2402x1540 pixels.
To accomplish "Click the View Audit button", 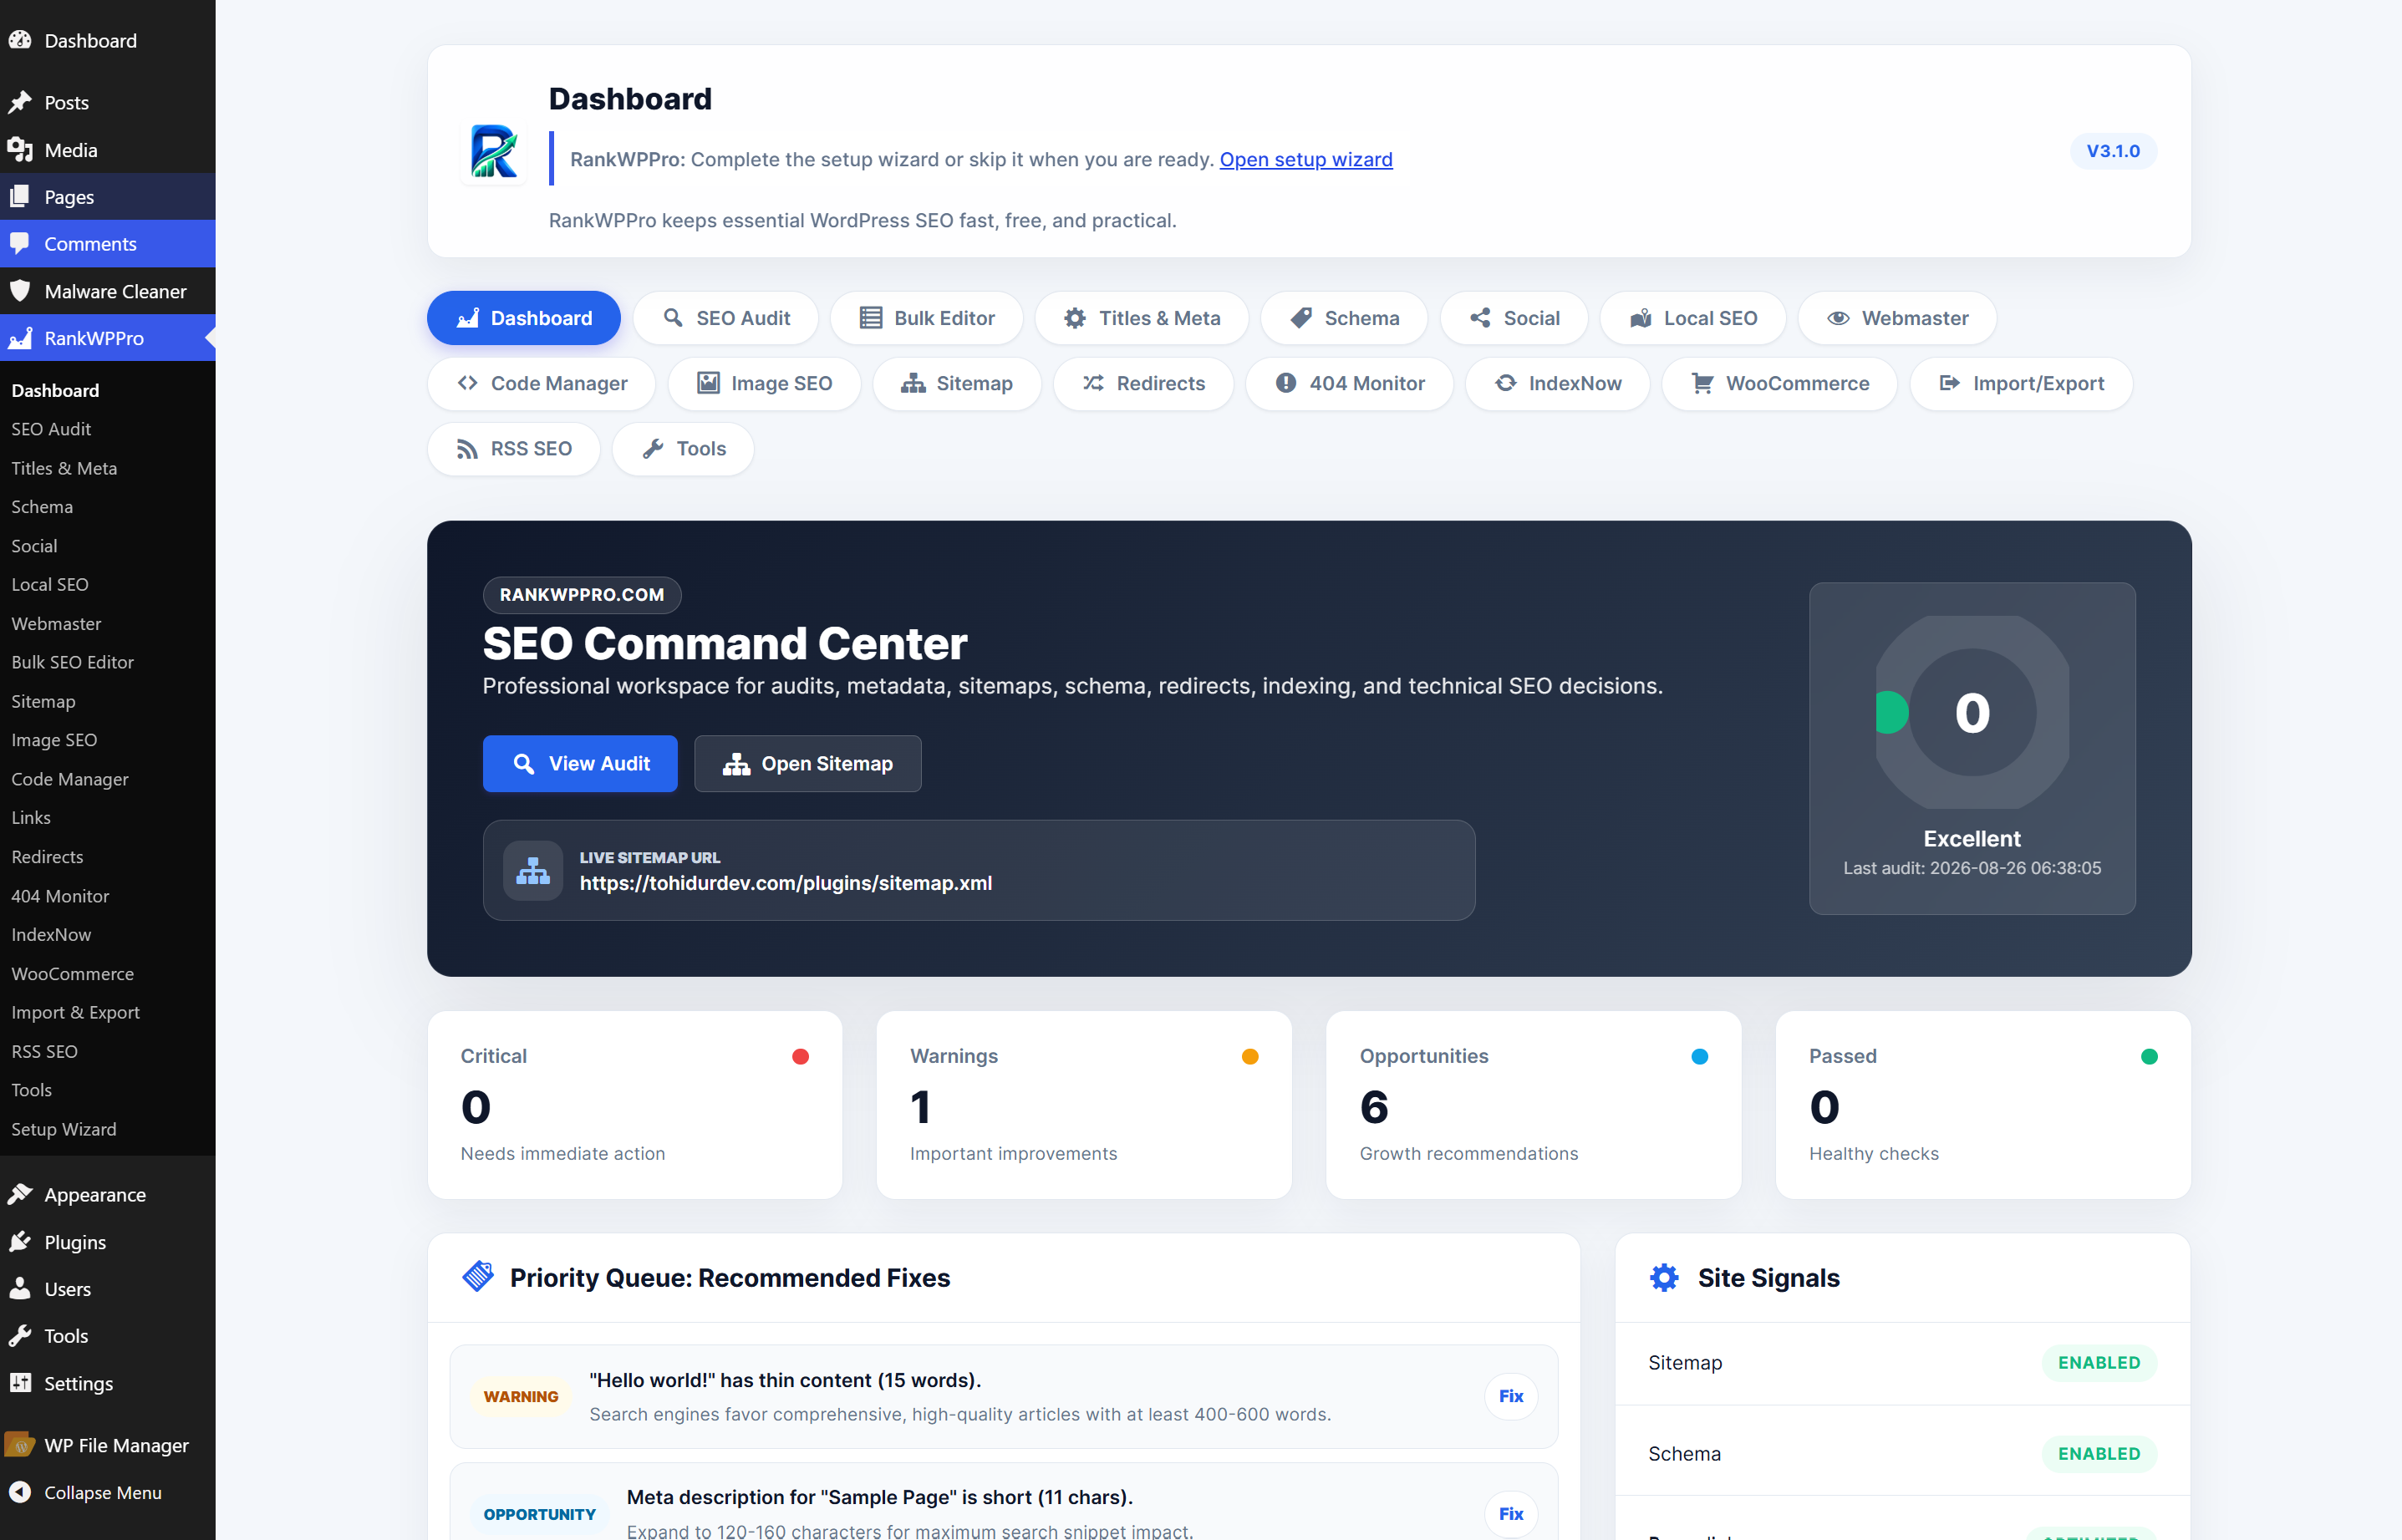I will [580, 763].
